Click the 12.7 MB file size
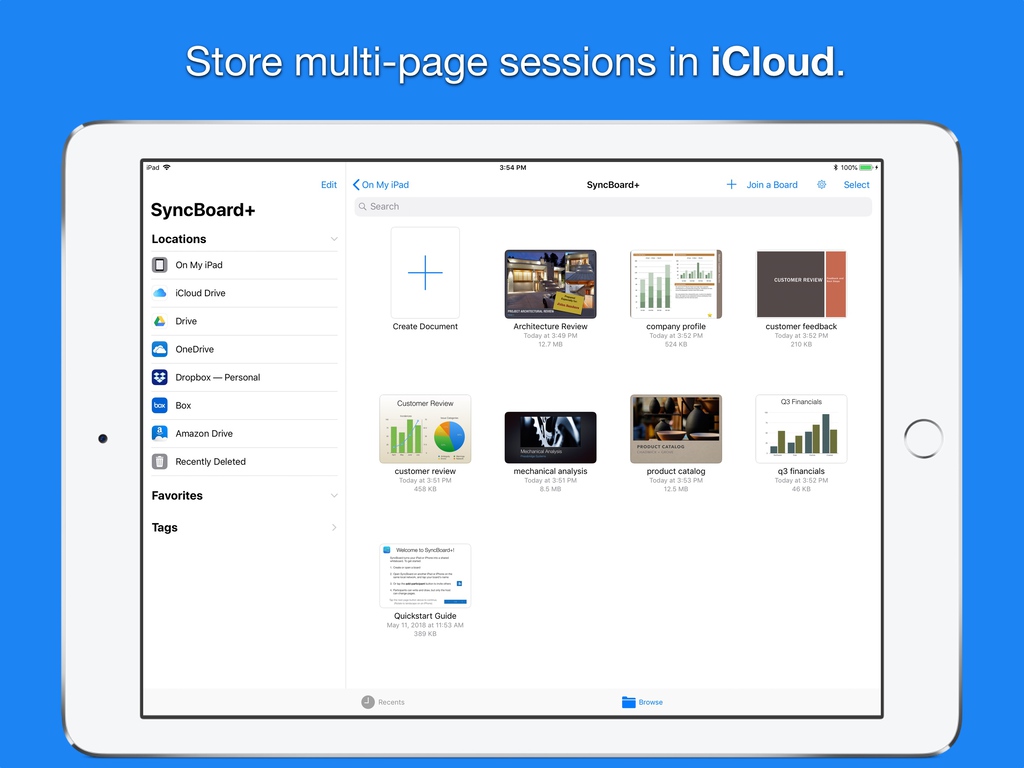Viewport: 1024px width, 768px height. (x=551, y=344)
